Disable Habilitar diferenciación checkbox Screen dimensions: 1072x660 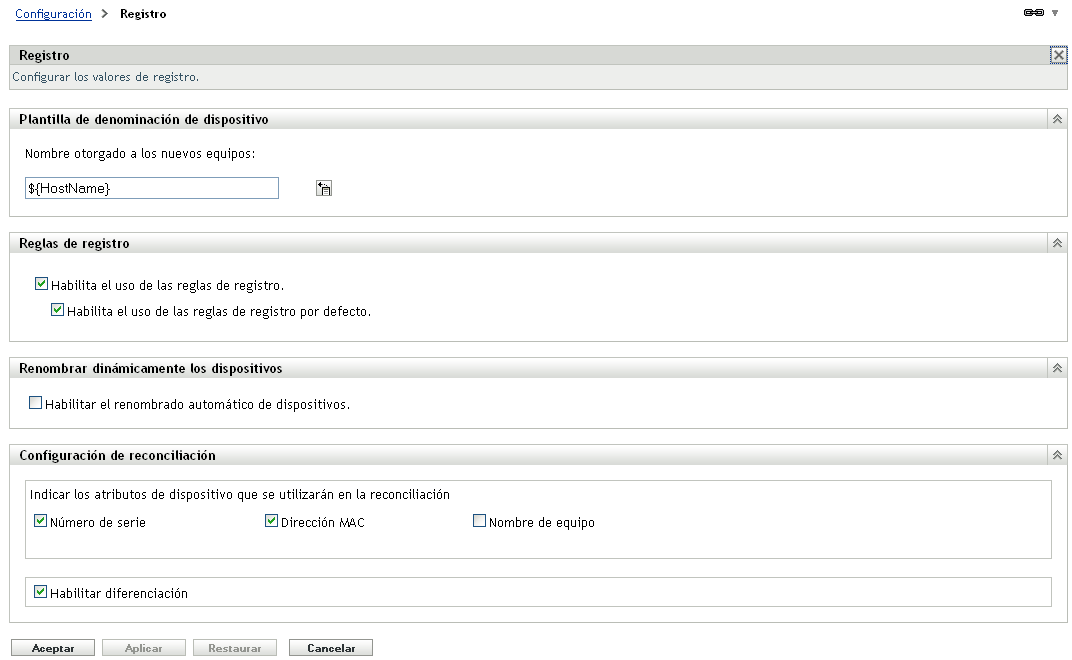click(40, 592)
